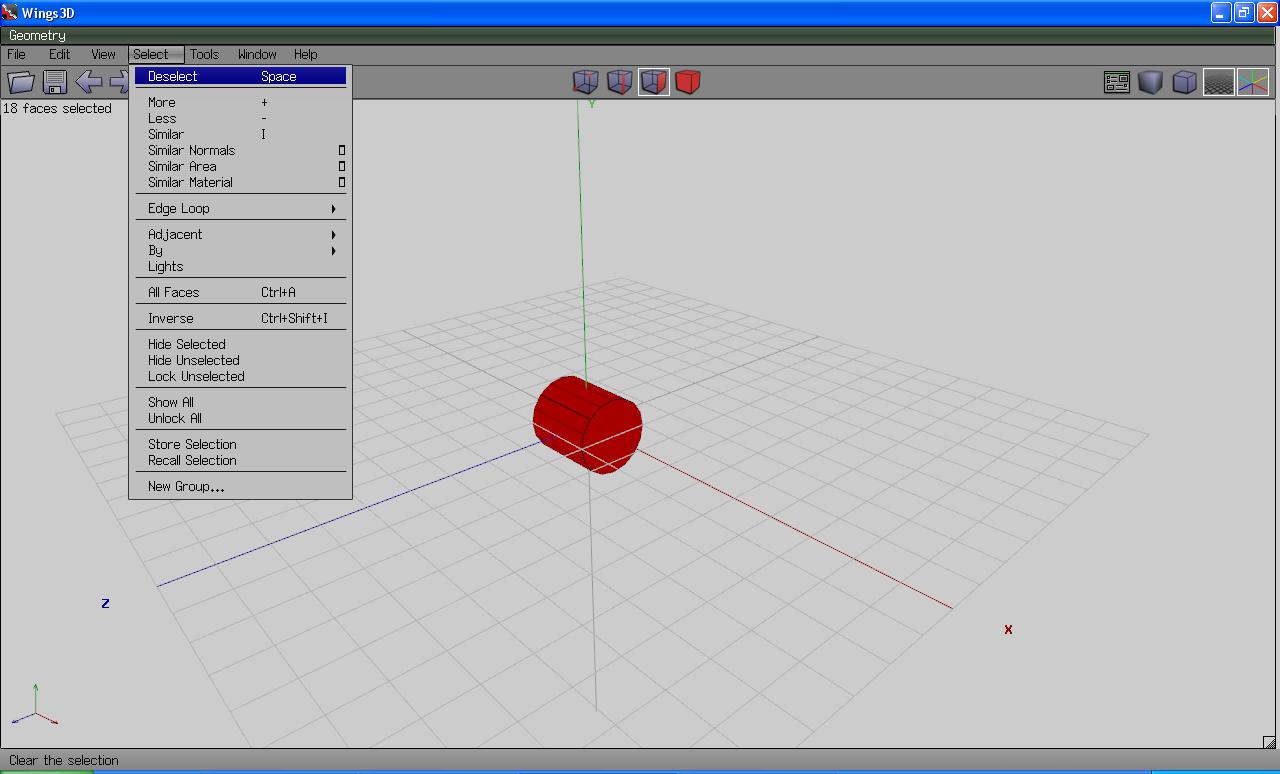Toggle orthographic/perspective view cube icon

(1185, 82)
